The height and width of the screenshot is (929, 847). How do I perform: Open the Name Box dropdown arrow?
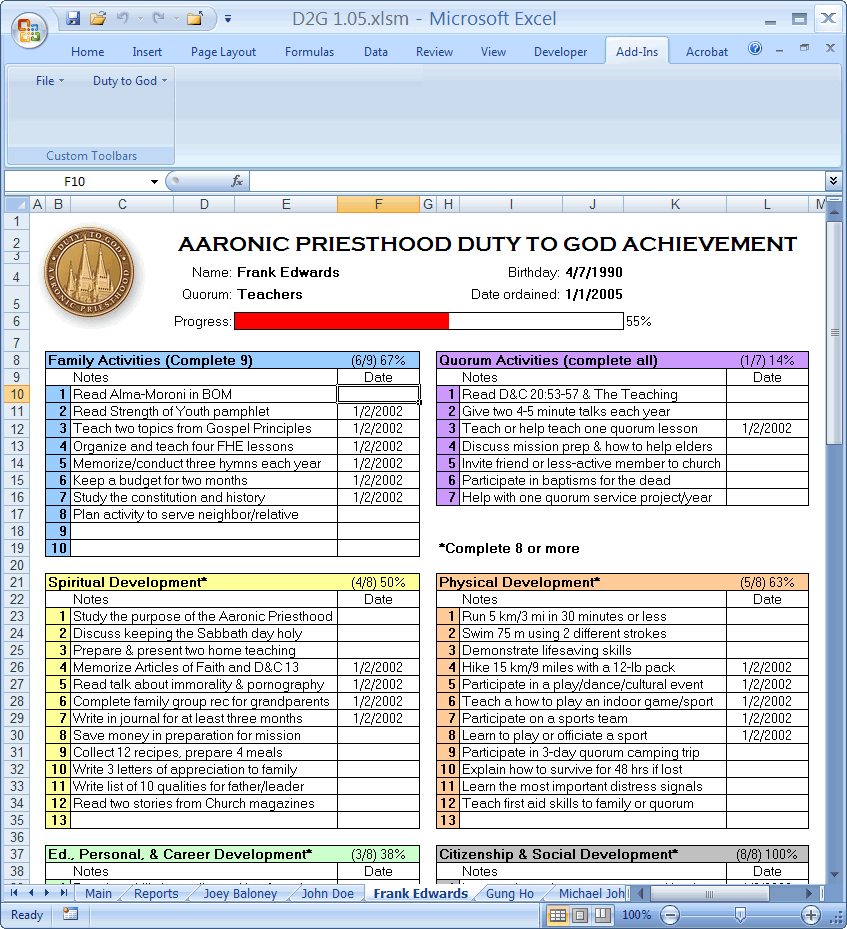pyautogui.click(x=154, y=181)
